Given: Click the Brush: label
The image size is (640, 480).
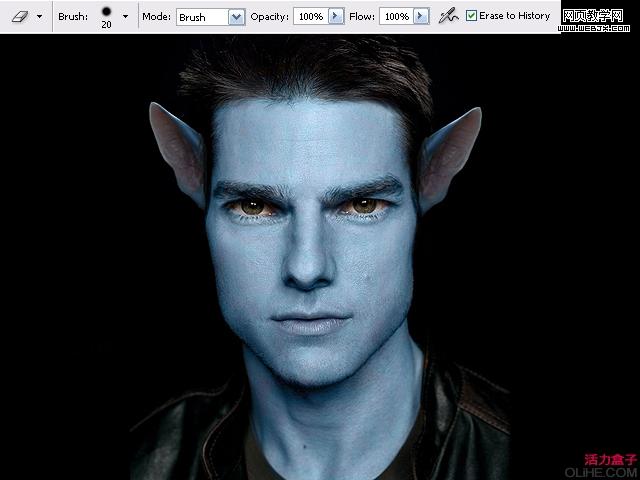Looking at the screenshot, I should pyautogui.click(x=73, y=17).
